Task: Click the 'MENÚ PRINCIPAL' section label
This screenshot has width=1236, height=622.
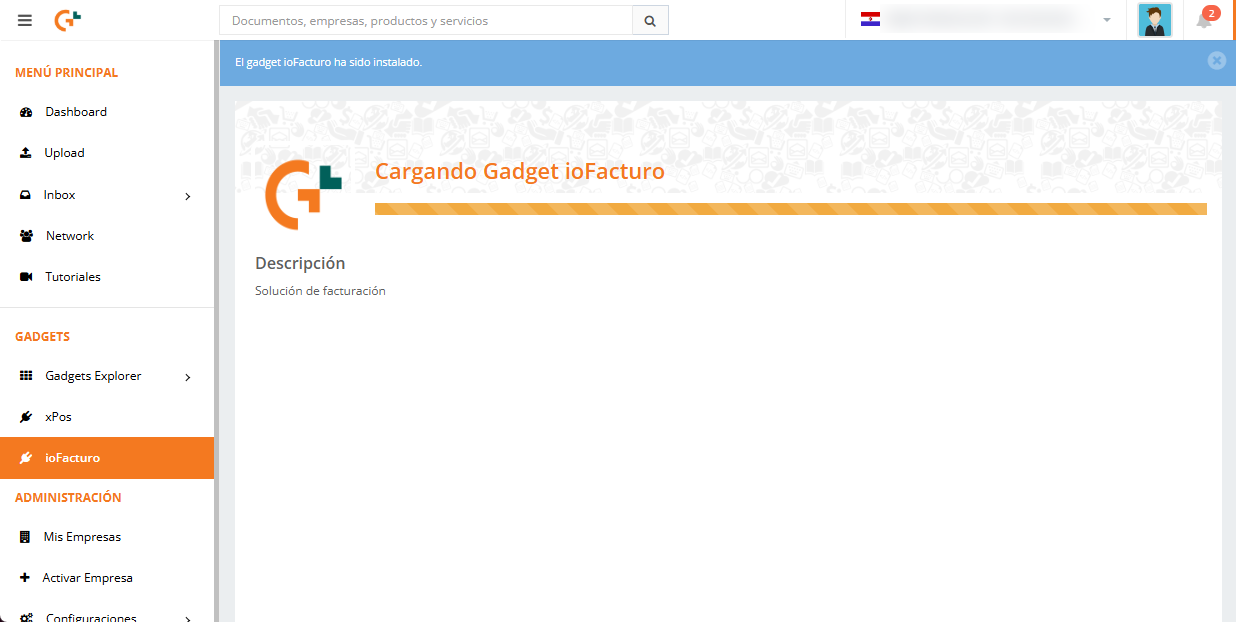Action: click(66, 73)
